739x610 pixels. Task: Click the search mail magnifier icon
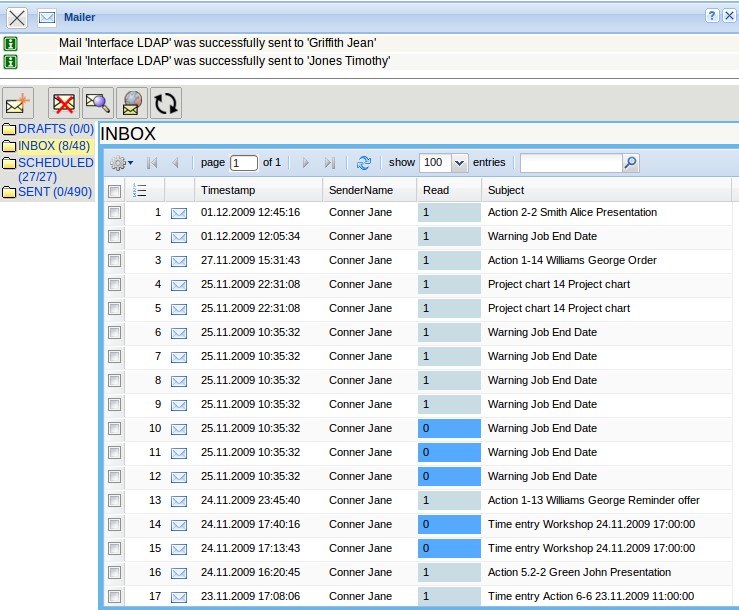[x=97, y=103]
